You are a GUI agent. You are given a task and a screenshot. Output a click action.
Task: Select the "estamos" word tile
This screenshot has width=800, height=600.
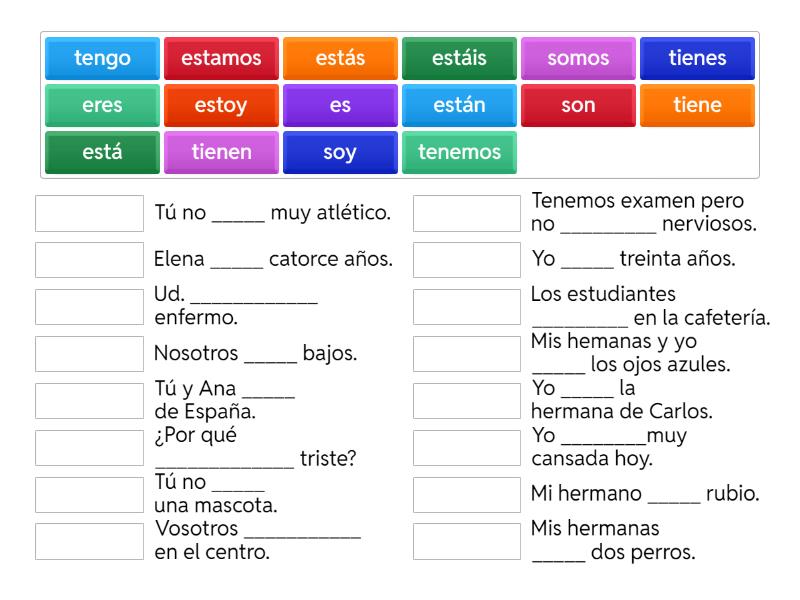(x=220, y=59)
